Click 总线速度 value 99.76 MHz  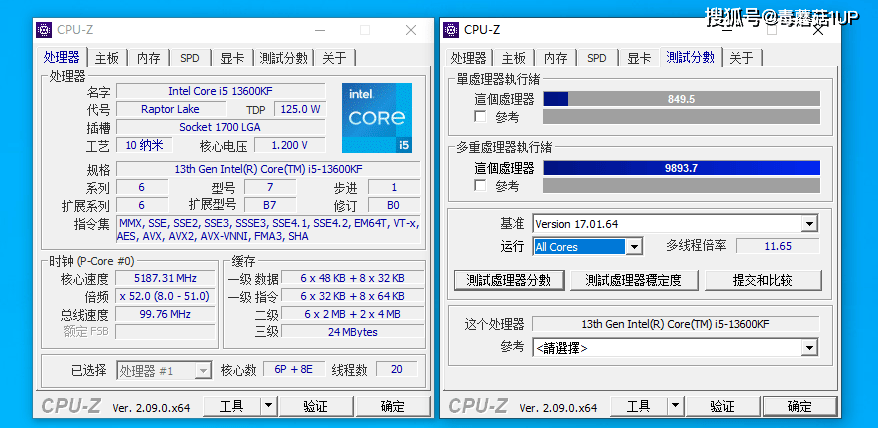(165, 314)
